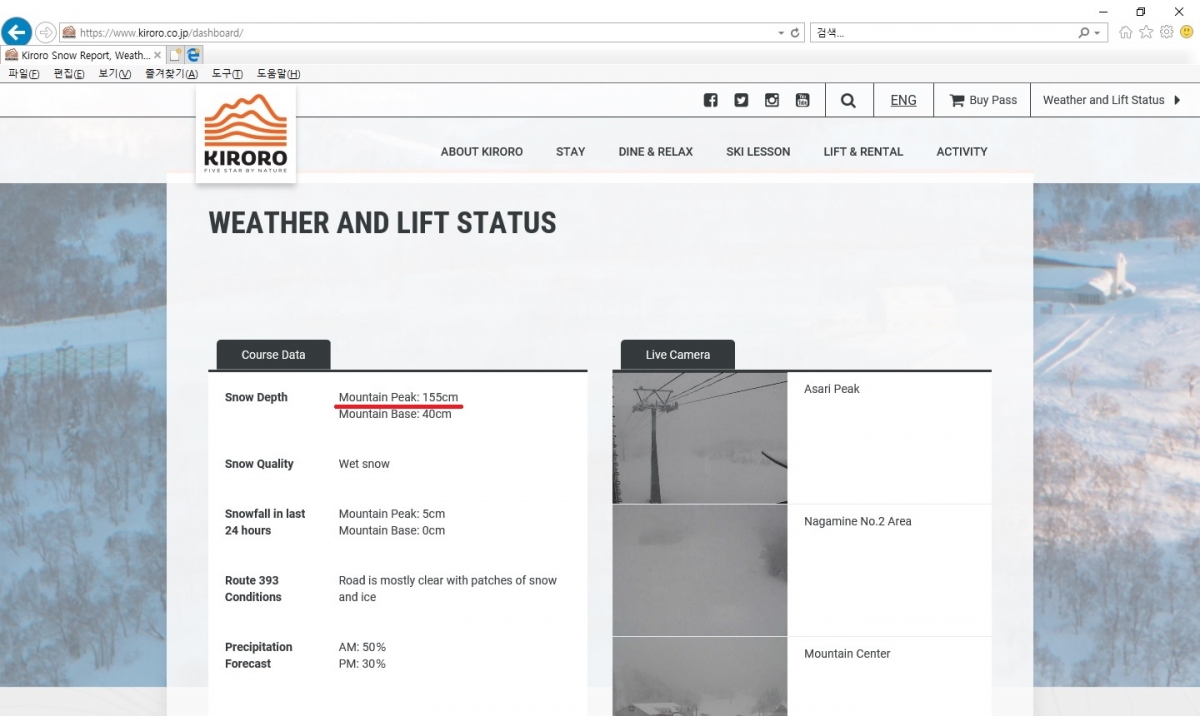Click the 'Snow Quality' label

pyautogui.click(x=259, y=464)
